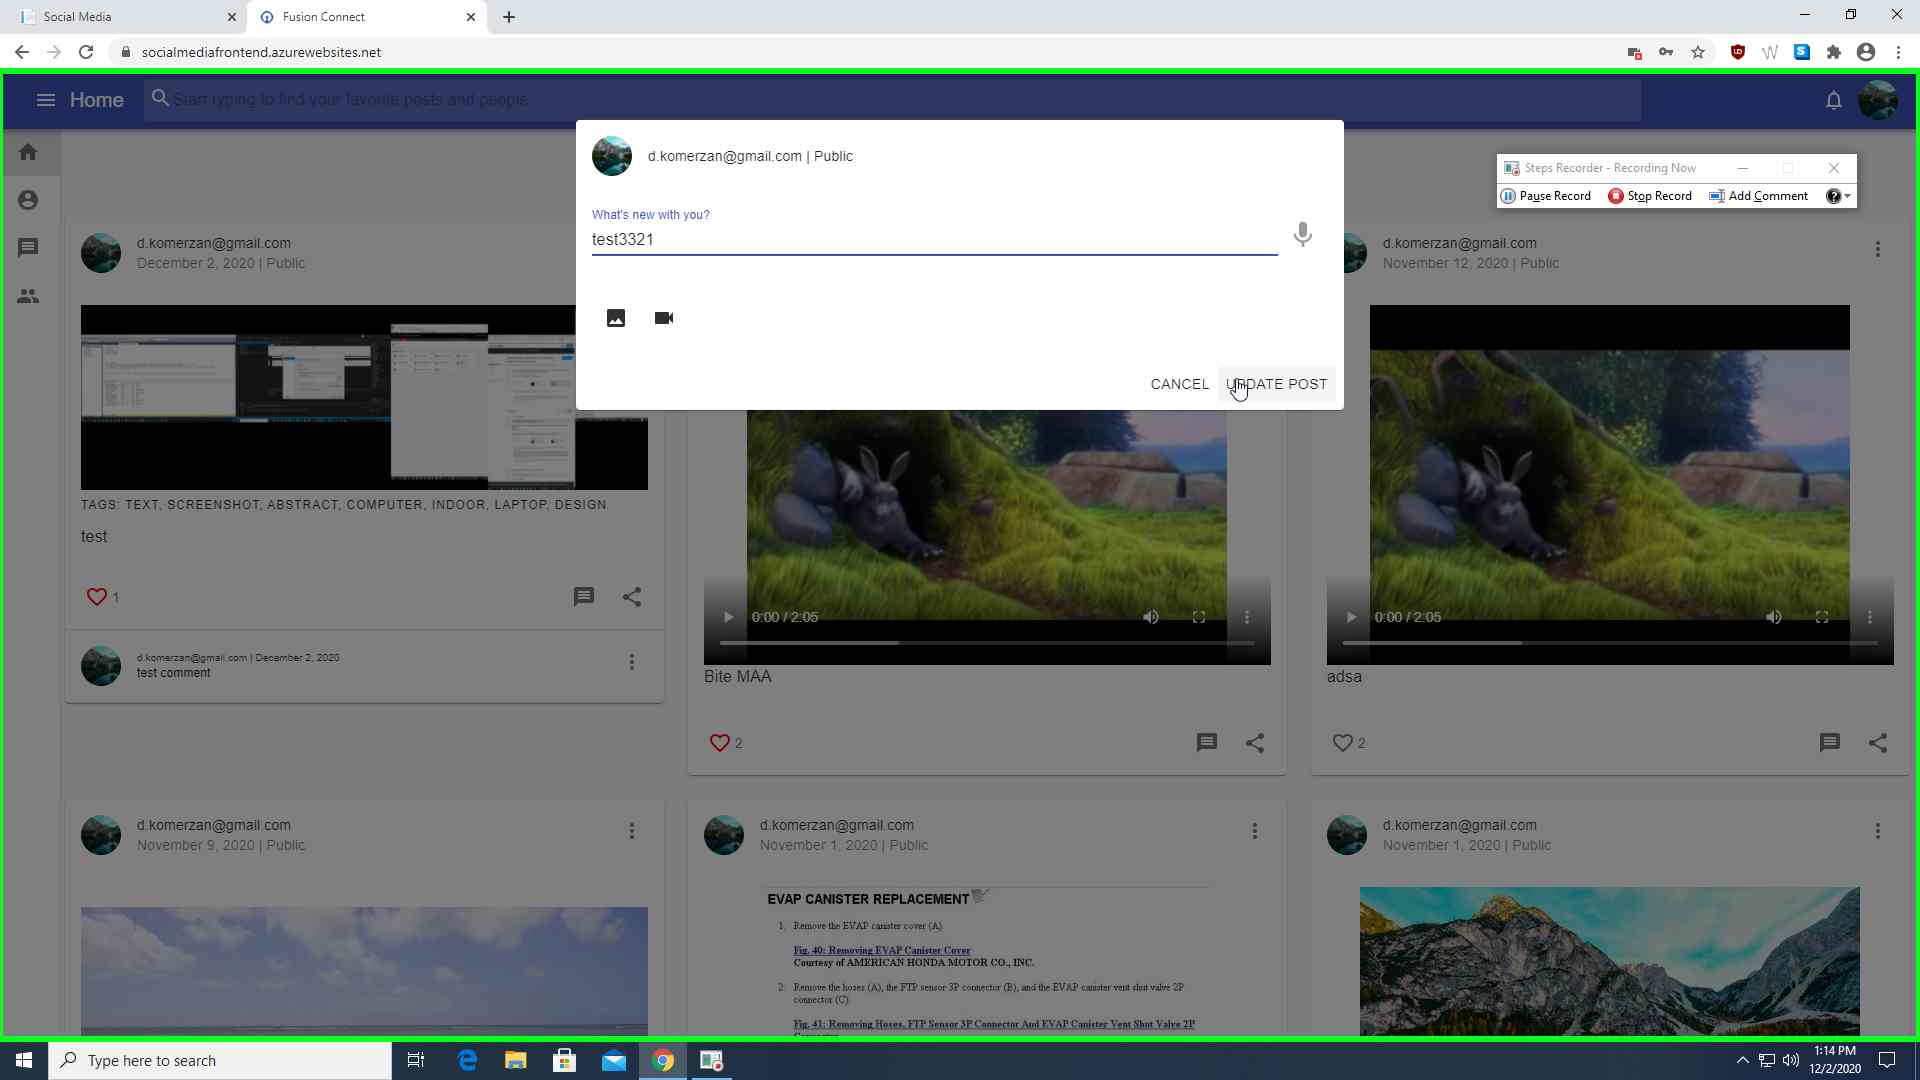
Task: Open the friends group sidebar icon
Action: (28, 296)
